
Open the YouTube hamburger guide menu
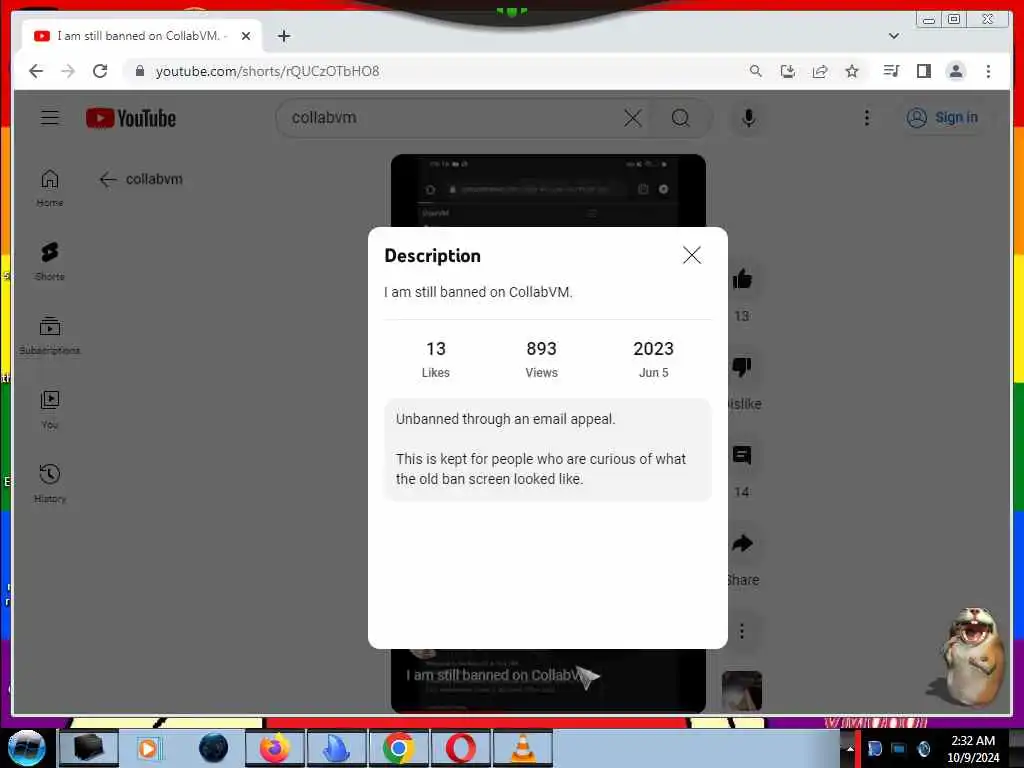(50, 118)
